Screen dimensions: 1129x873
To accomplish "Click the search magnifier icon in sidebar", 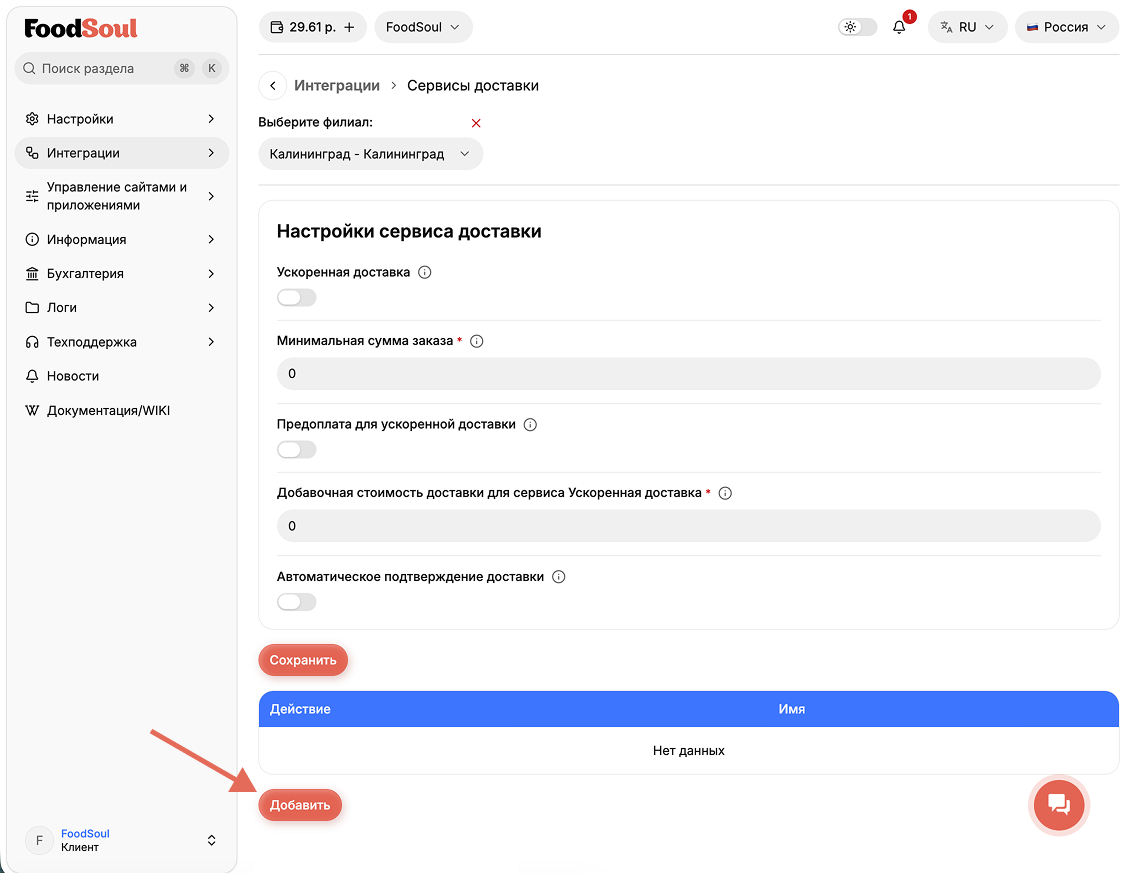I will point(30,68).
